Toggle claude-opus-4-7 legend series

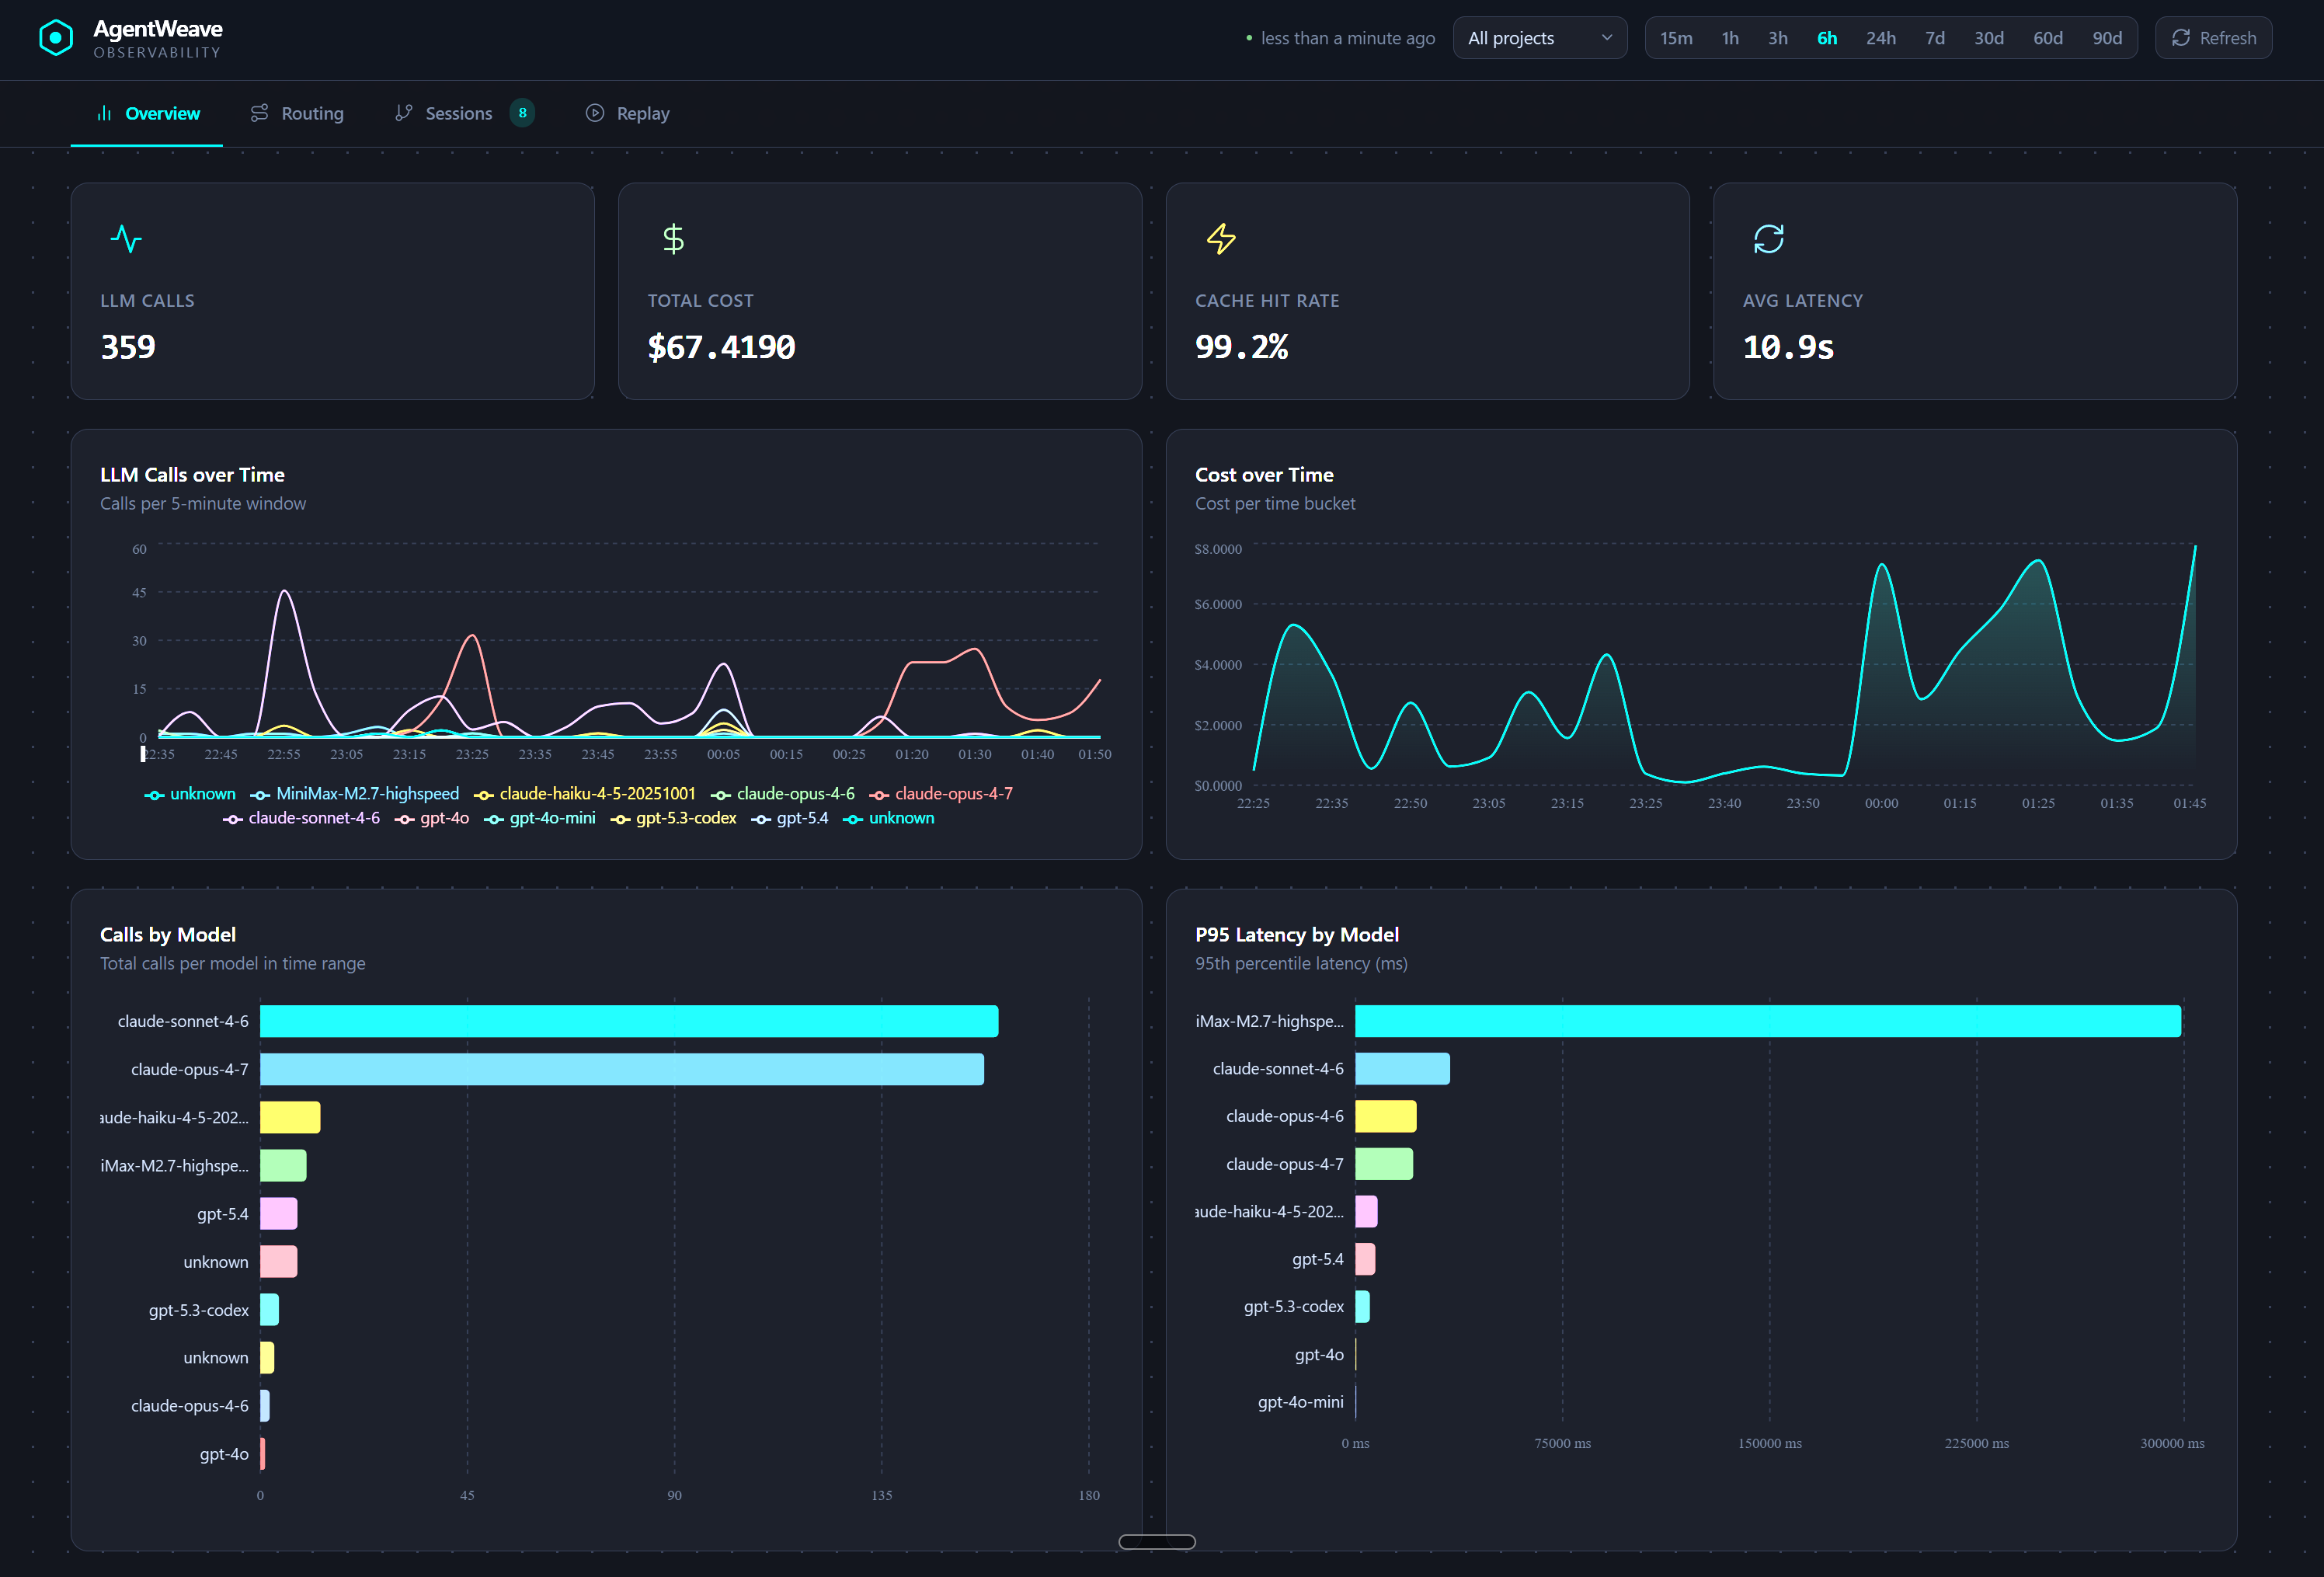[941, 794]
